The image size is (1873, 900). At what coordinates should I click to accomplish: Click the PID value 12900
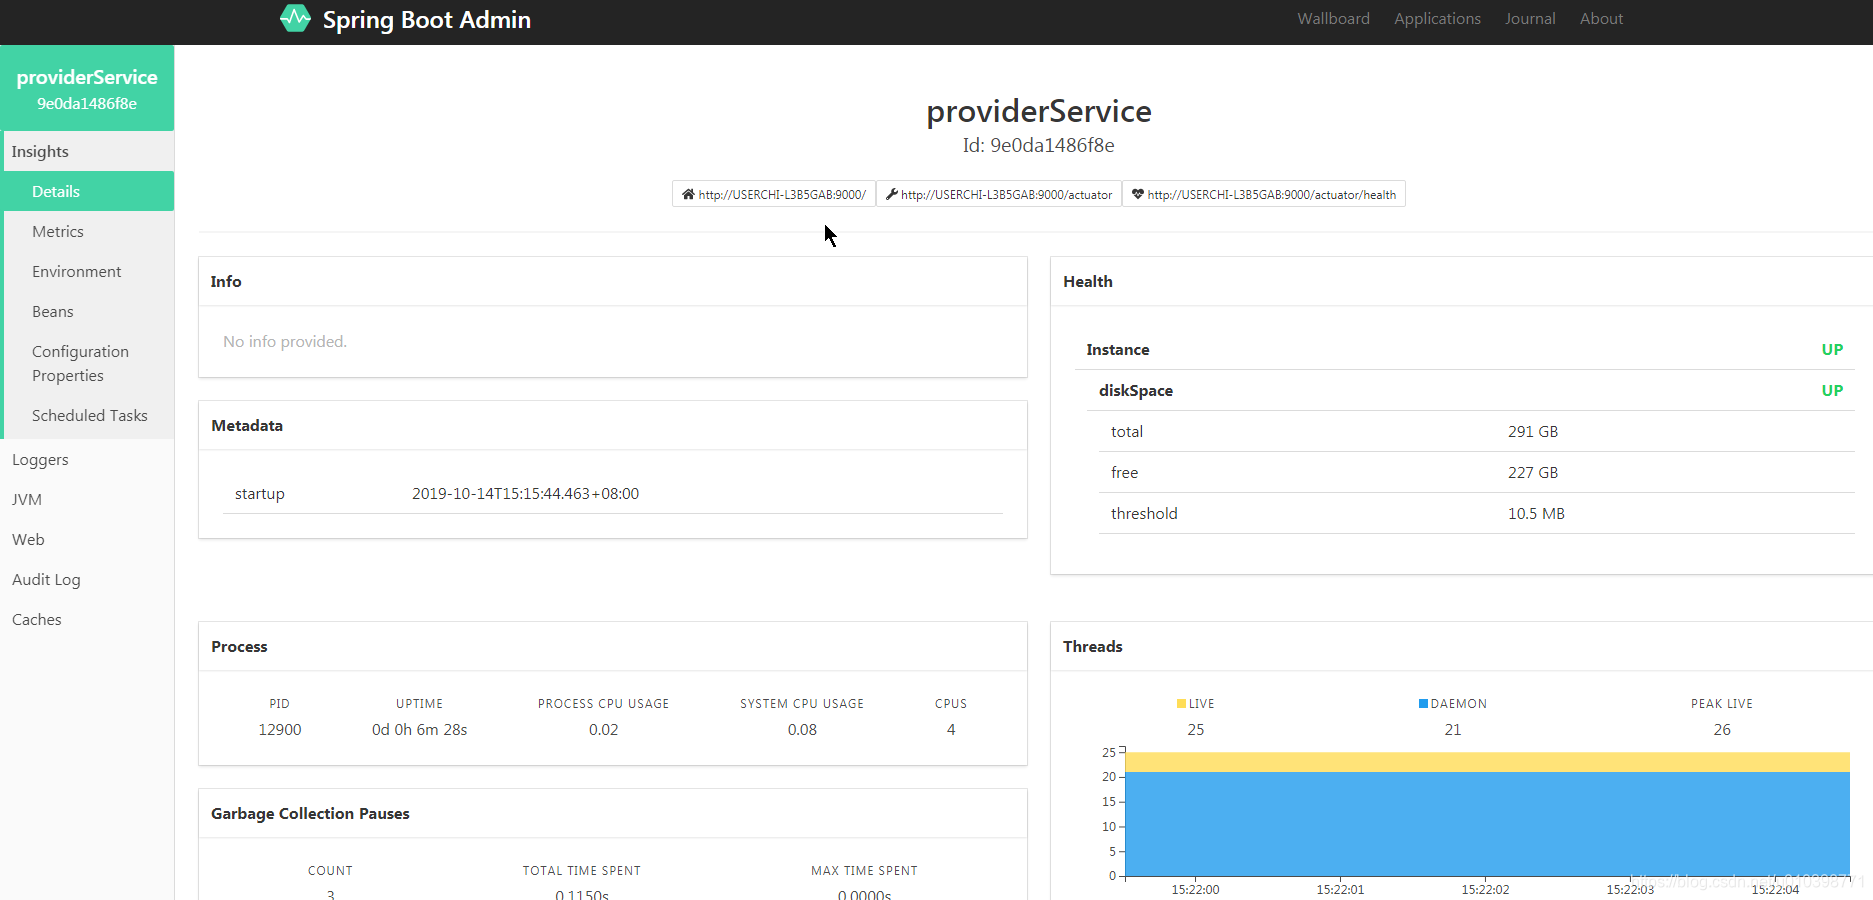[280, 729]
